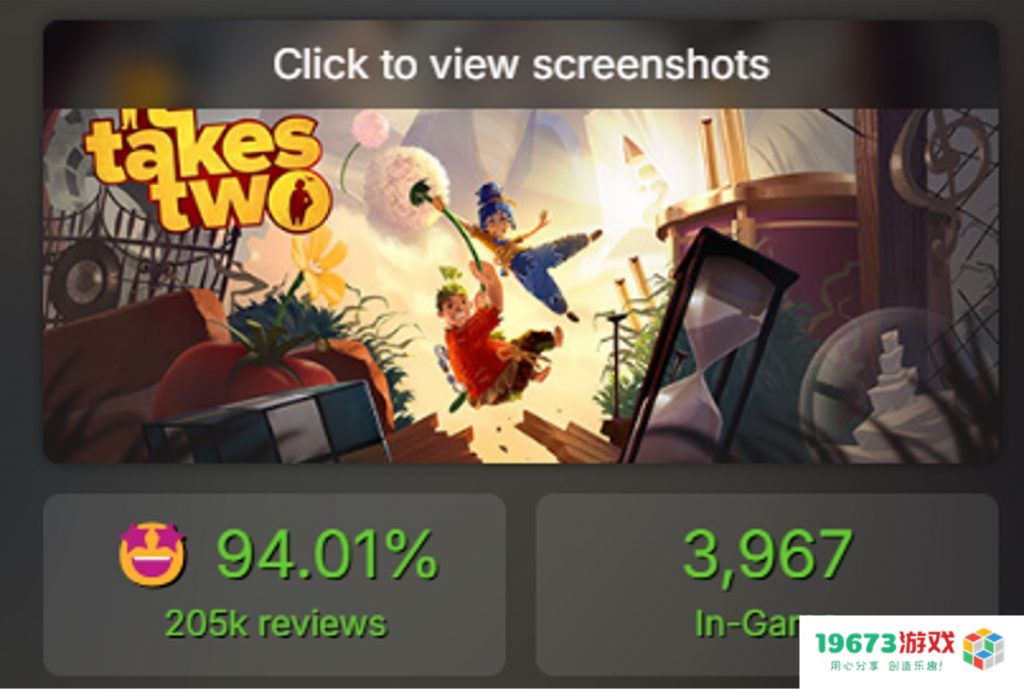
Task: Click the star-eyes emoji rating icon
Action: pyautogui.click(x=152, y=554)
